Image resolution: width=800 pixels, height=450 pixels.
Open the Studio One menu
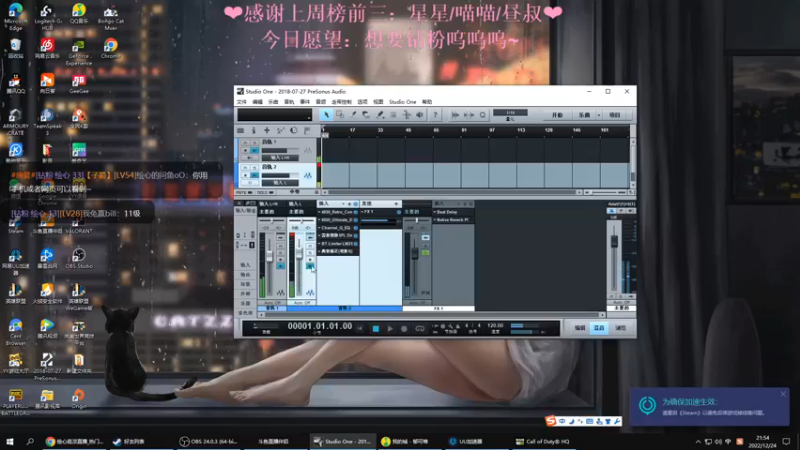click(403, 102)
